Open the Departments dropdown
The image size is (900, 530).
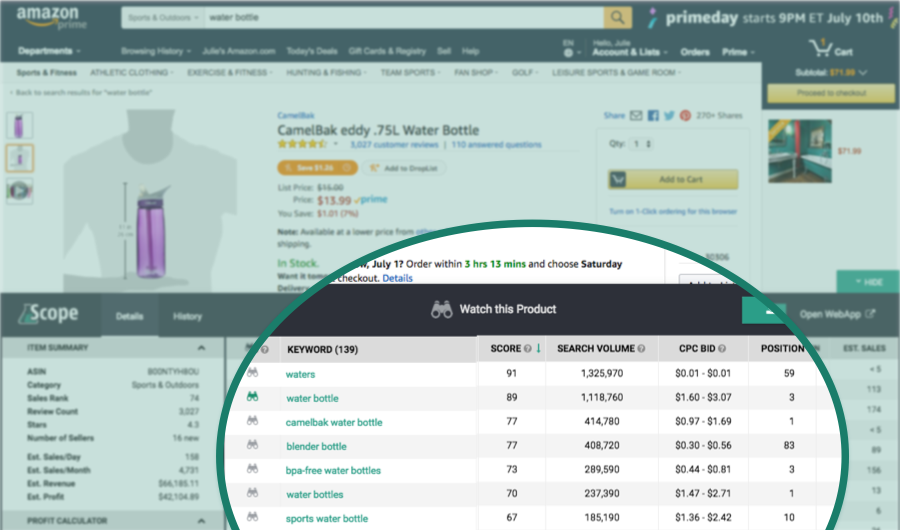pyautogui.click(x=49, y=51)
